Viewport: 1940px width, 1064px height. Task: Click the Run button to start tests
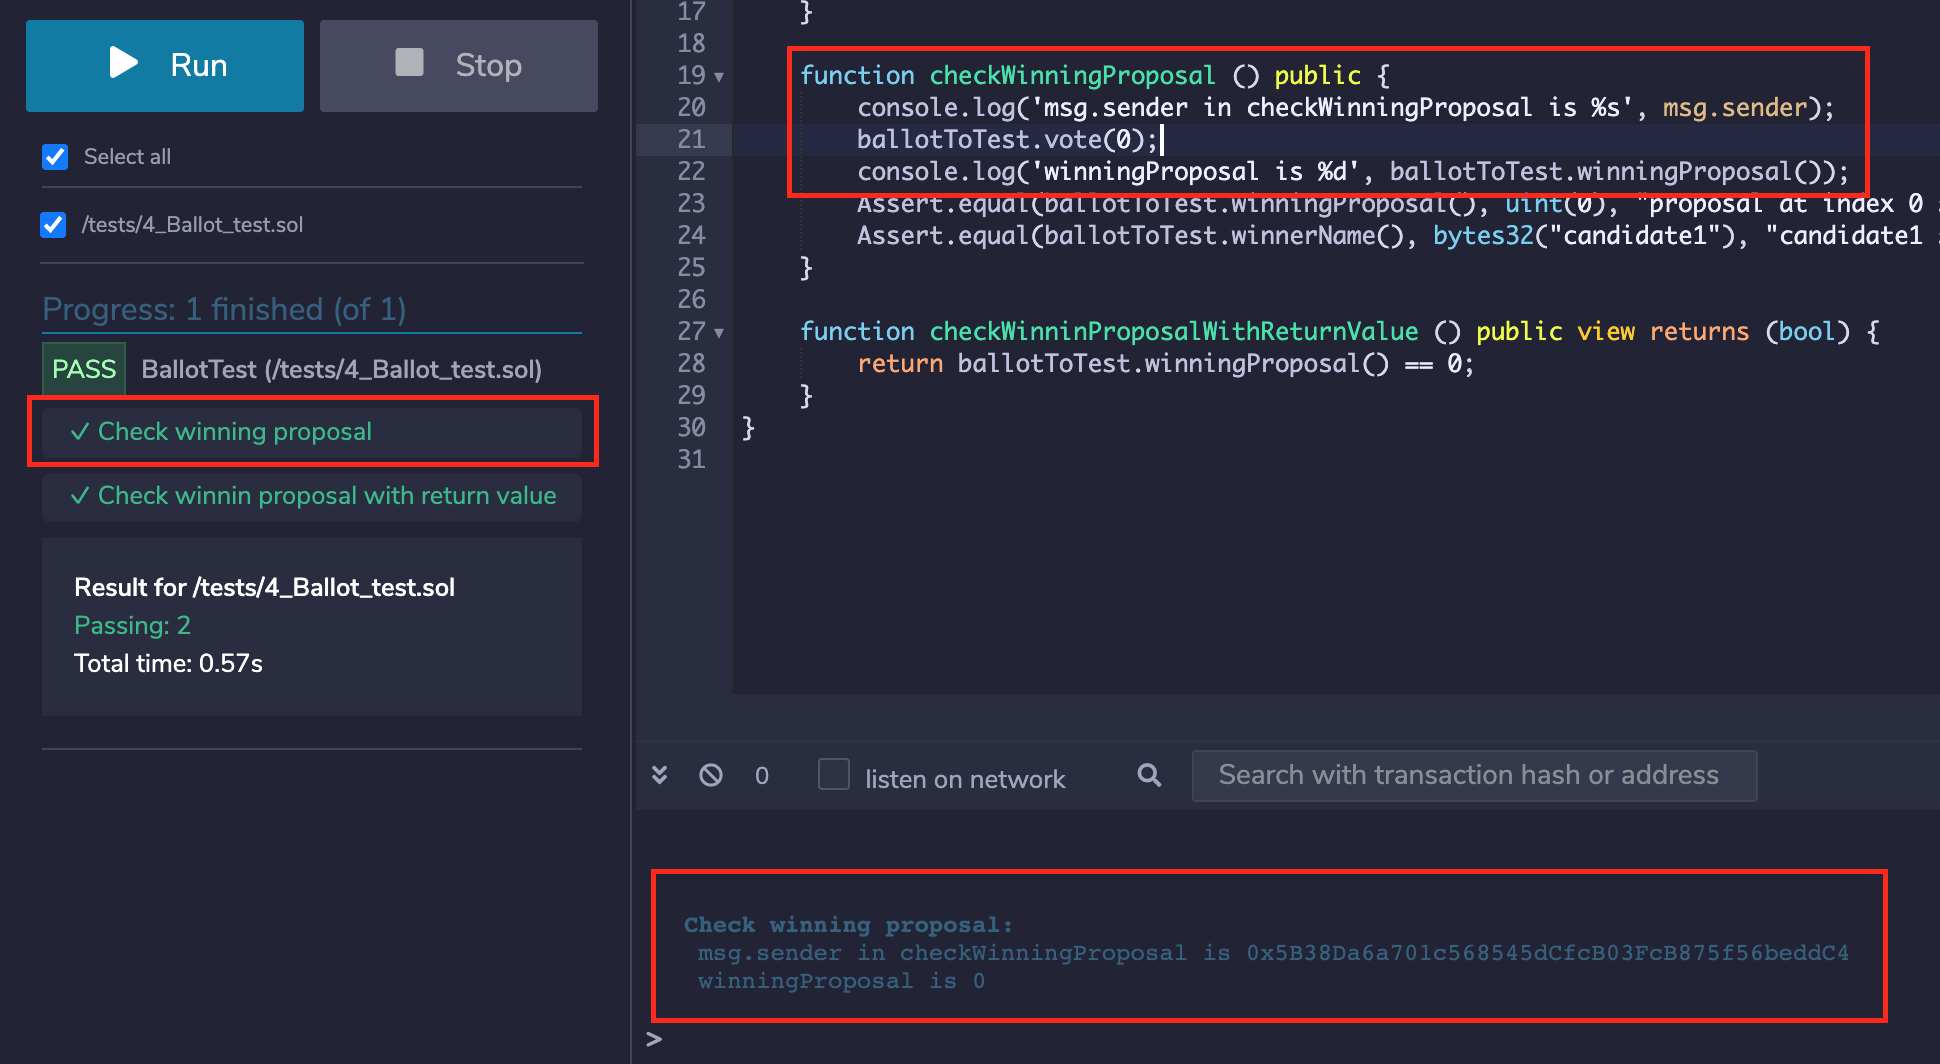[165, 66]
